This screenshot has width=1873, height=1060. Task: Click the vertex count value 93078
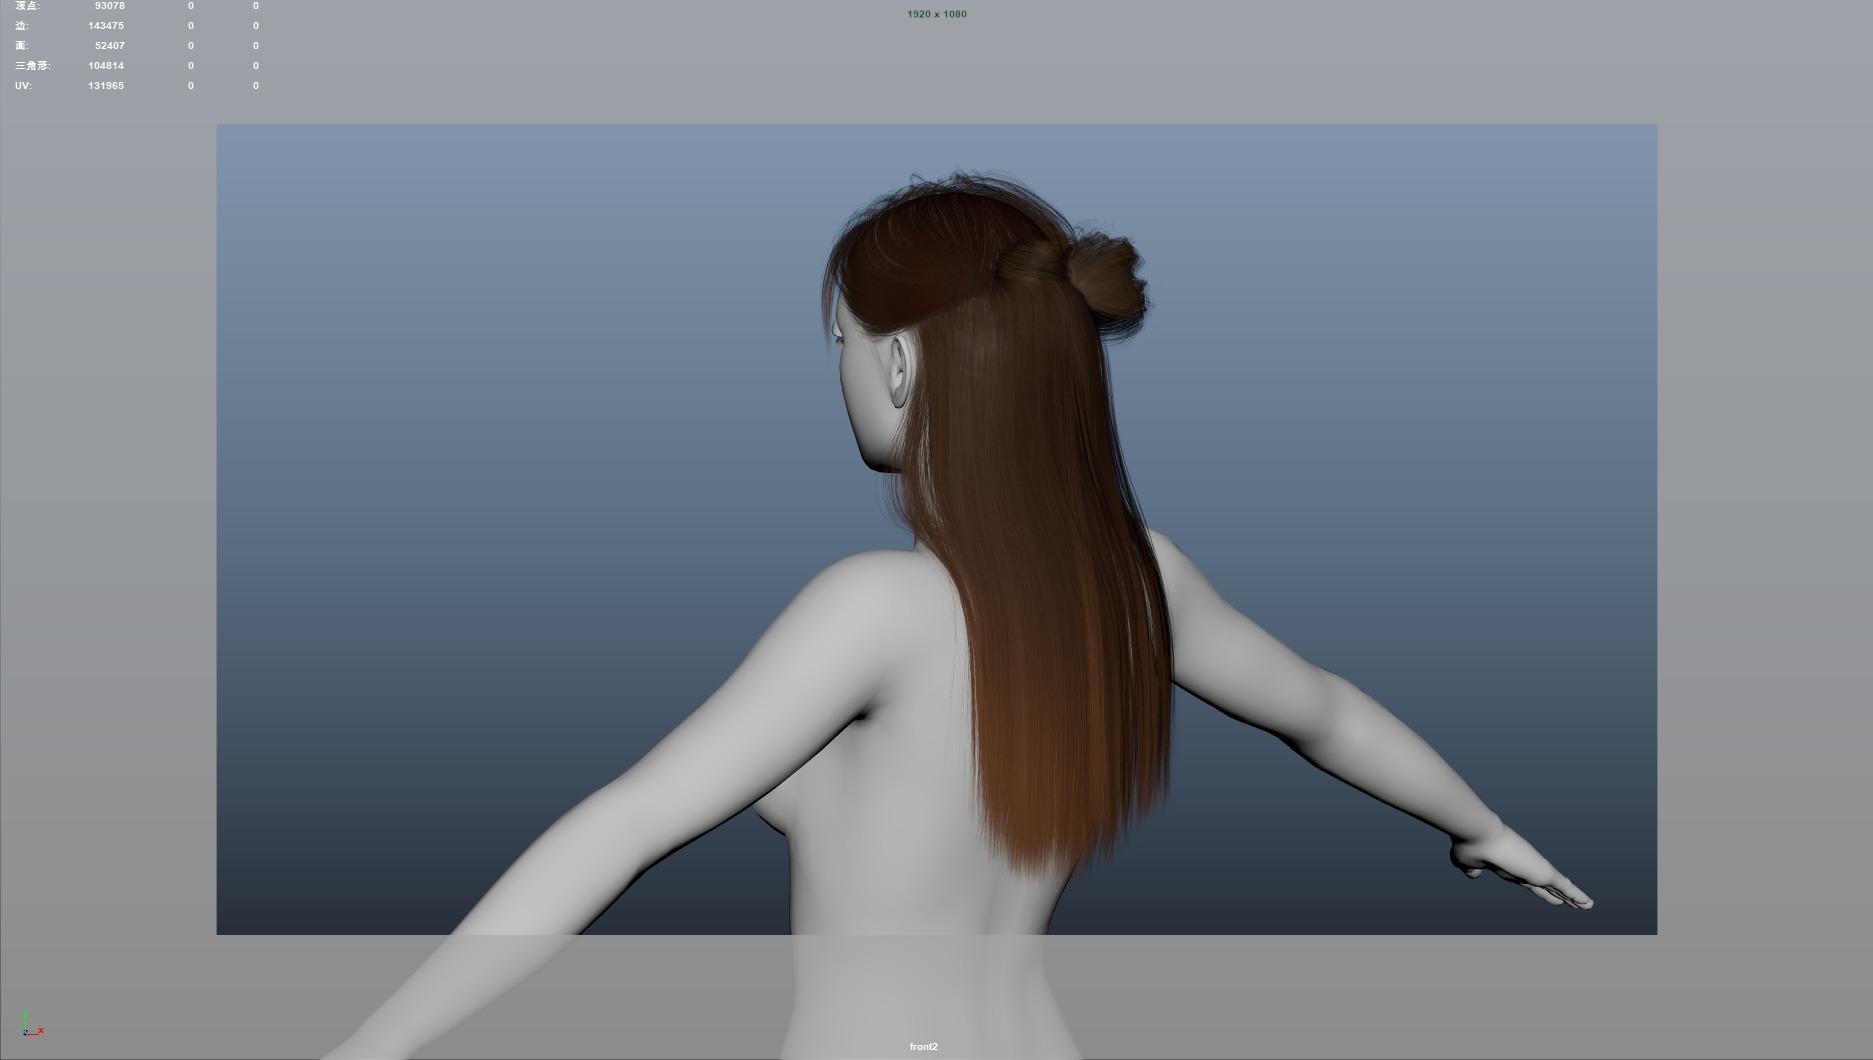[109, 6]
